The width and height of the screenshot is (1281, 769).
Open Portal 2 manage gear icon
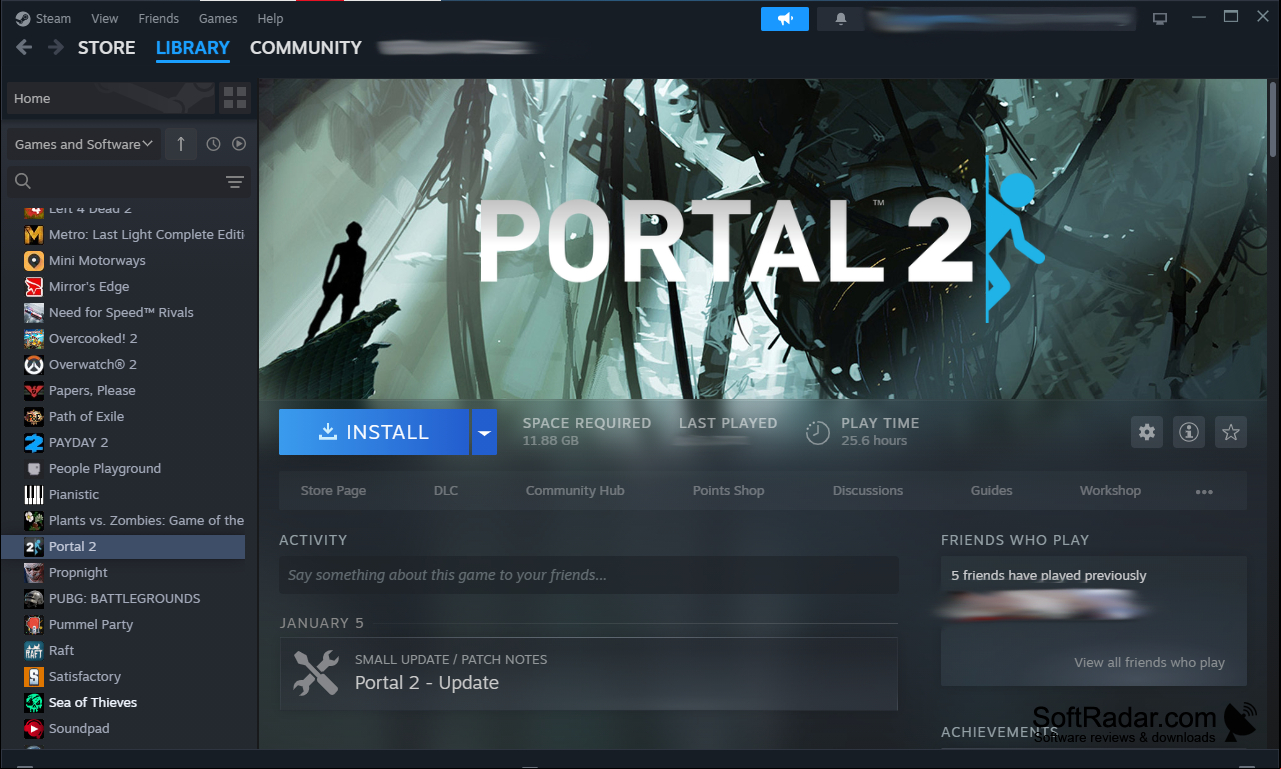tap(1147, 432)
